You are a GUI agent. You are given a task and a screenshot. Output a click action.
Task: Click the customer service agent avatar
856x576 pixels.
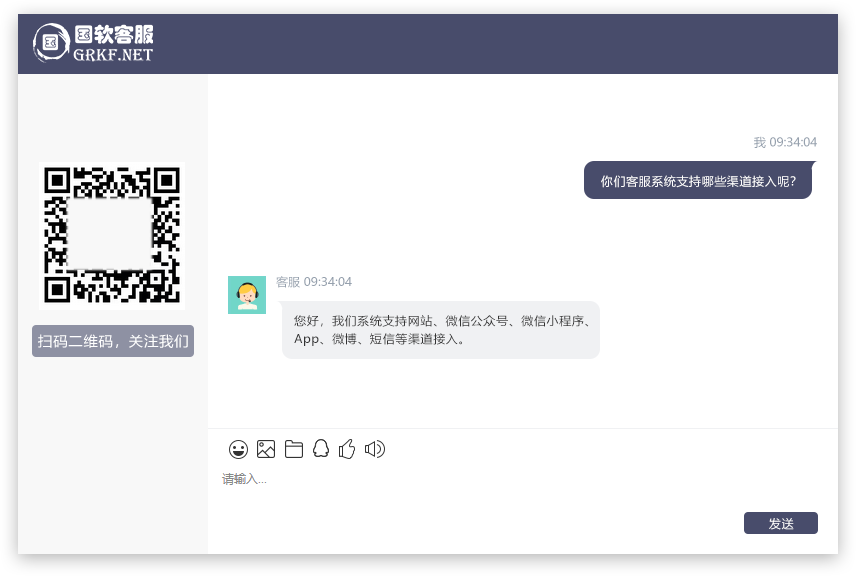tap(247, 295)
